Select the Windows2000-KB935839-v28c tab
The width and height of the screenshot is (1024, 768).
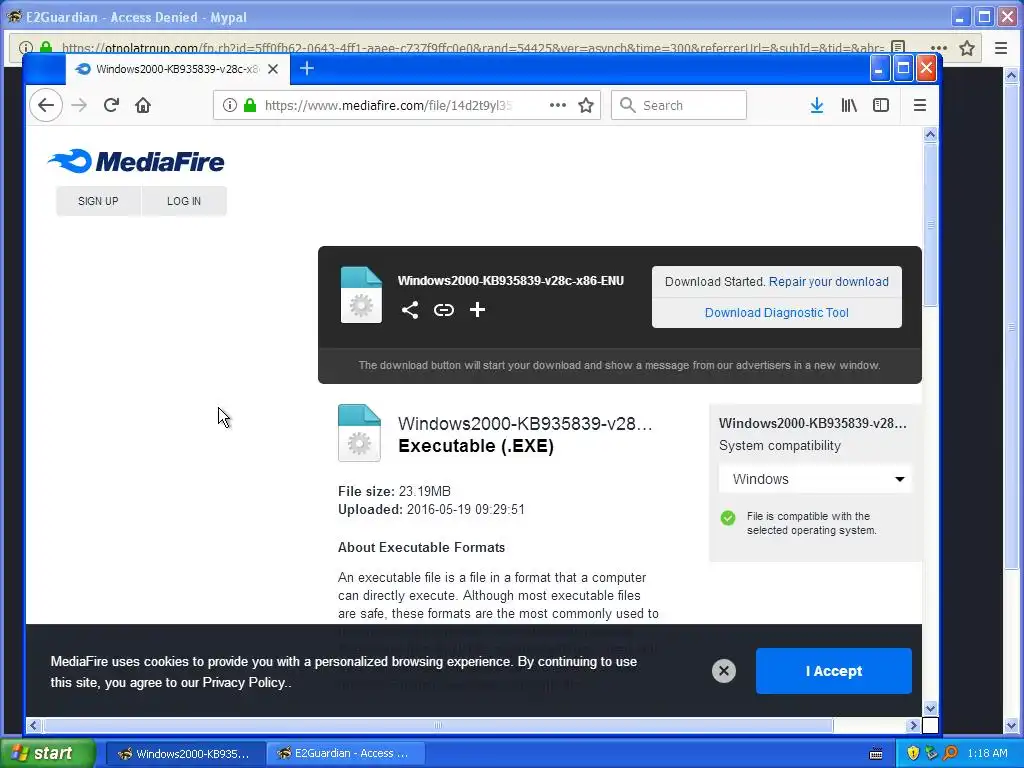[177, 69]
